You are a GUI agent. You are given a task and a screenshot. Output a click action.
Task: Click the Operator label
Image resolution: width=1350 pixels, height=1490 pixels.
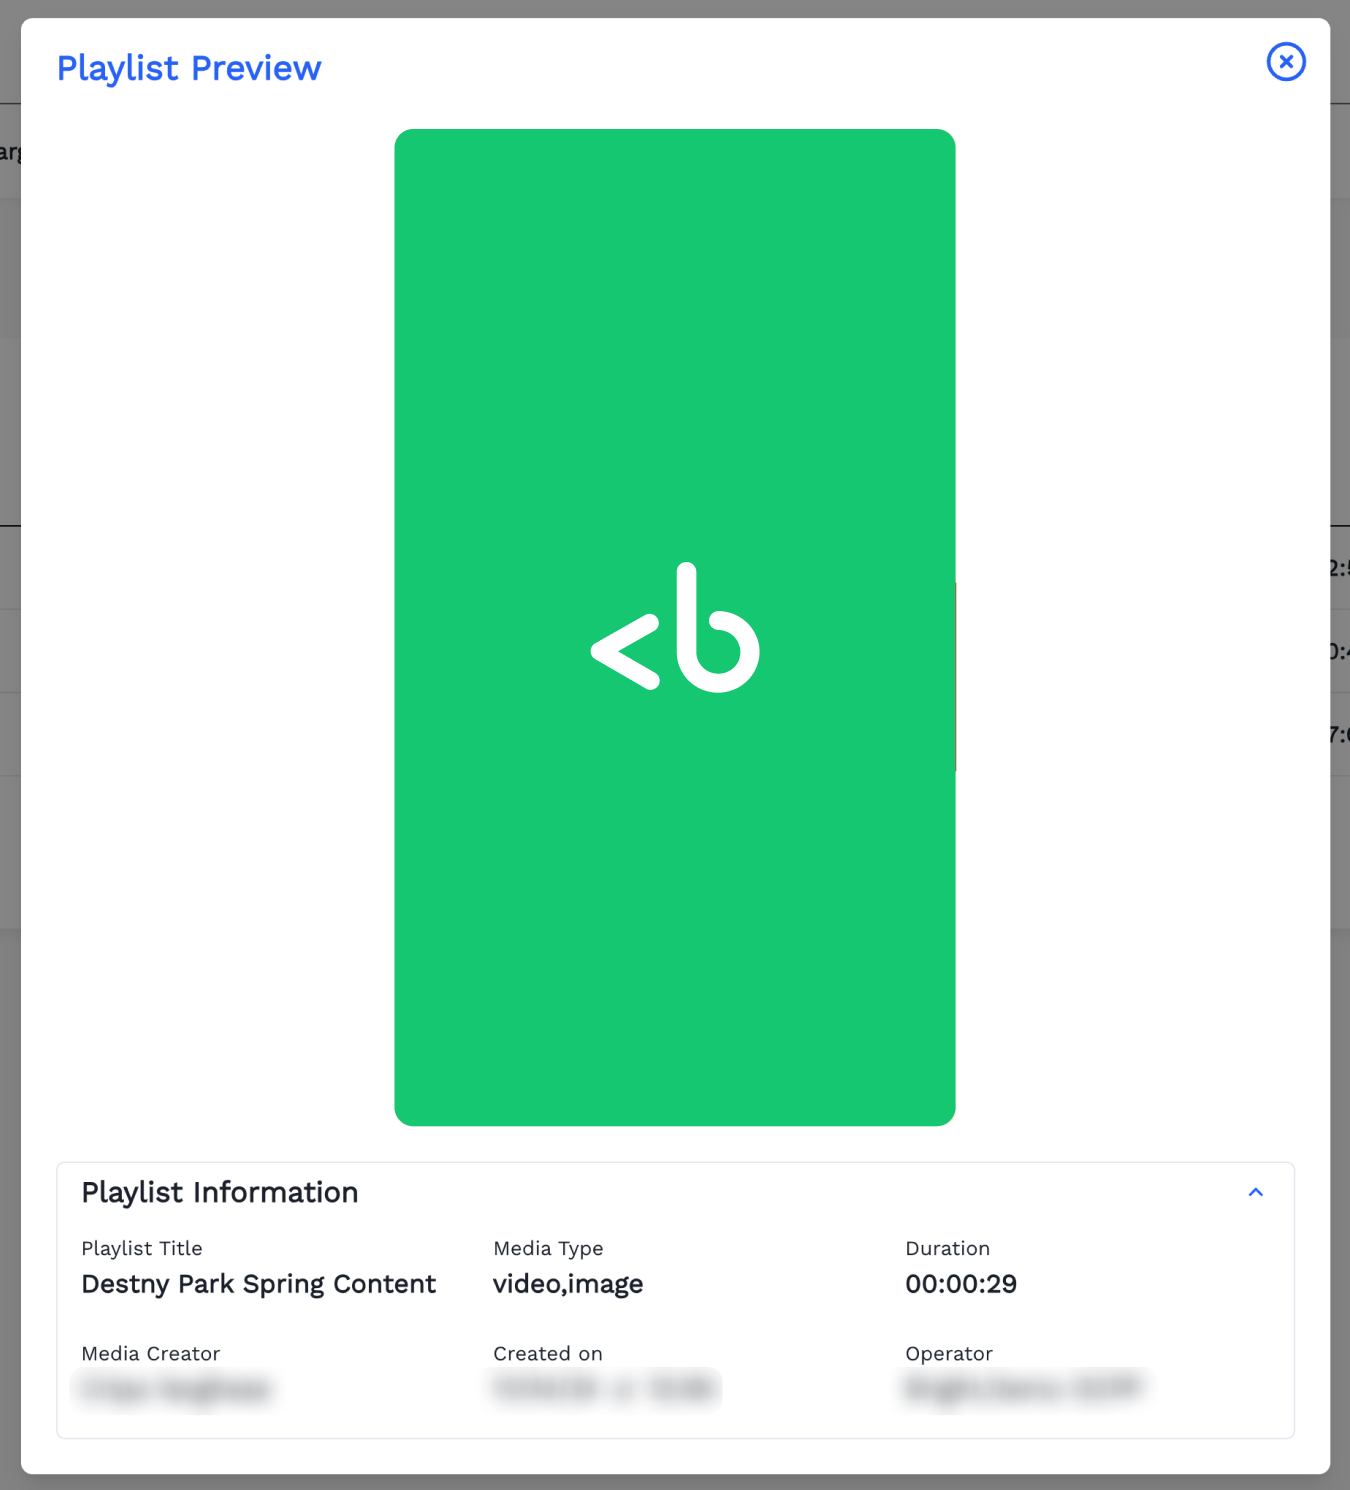(x=949, y=1353)
